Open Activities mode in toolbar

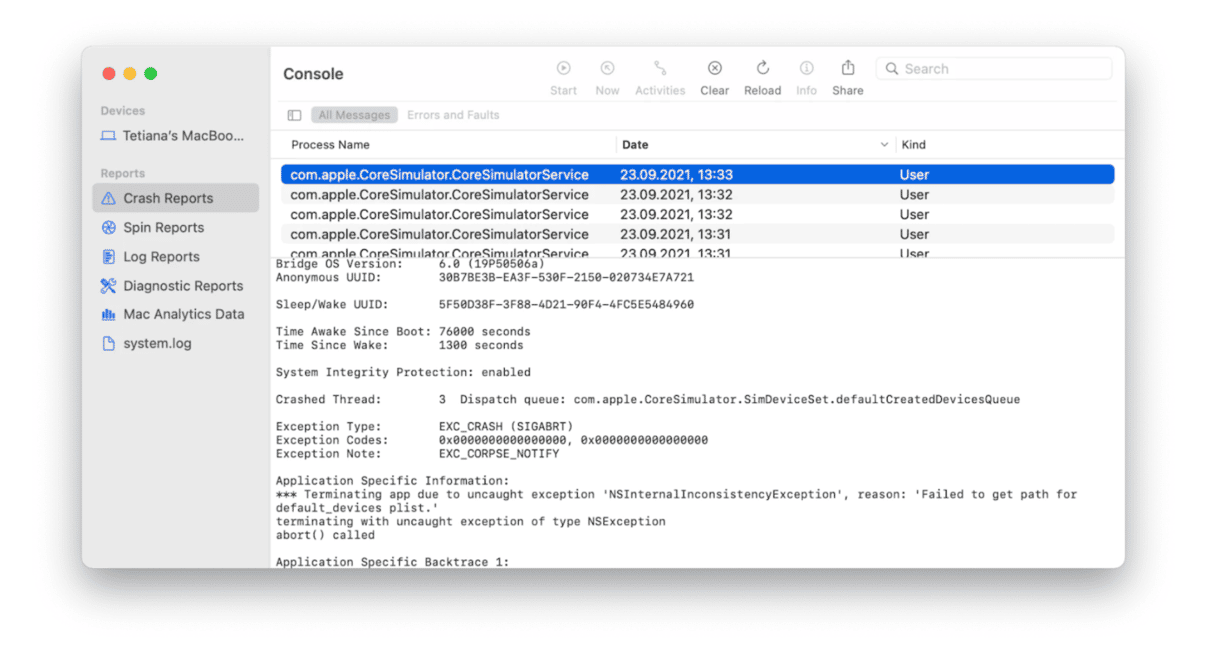pyautogui.click(x=660, y=69)
